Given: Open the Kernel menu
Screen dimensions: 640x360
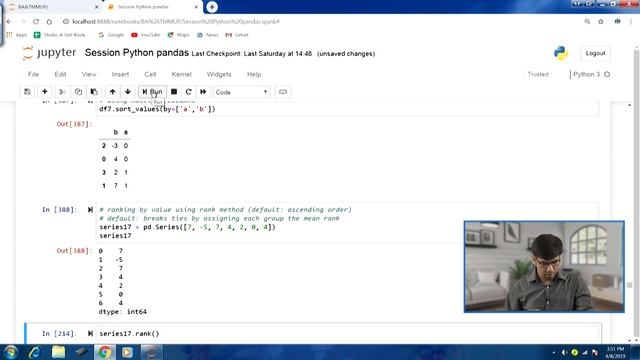Looking at the screenshot, I should point(182,74).
